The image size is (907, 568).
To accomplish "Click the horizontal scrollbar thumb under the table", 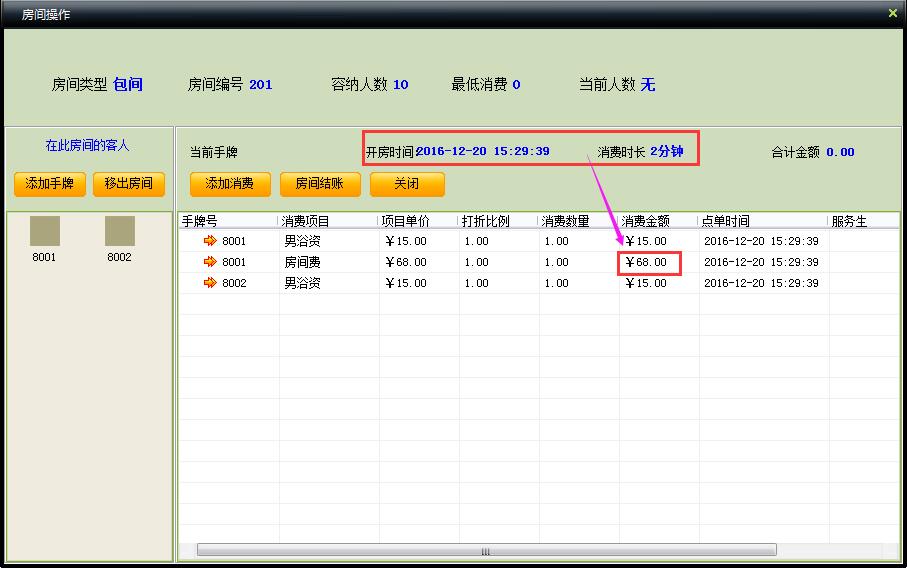I will pyautogui.click(x=486, y=550).
